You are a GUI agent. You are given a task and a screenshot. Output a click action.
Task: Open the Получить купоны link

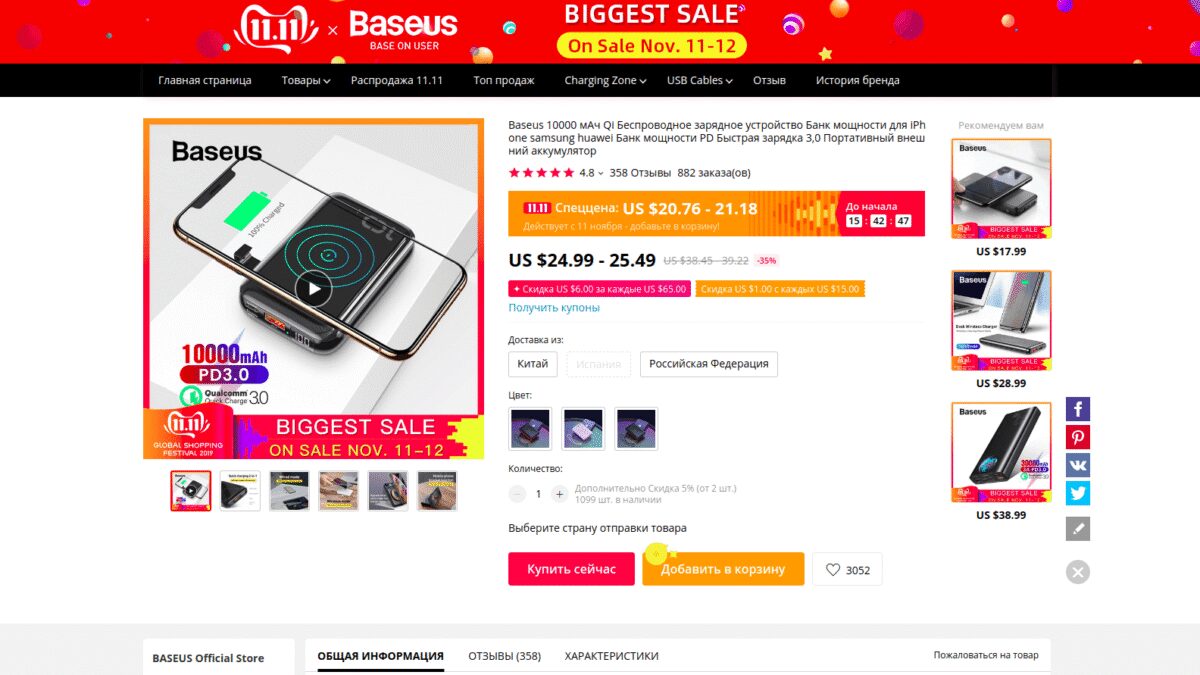click(554, 308)
